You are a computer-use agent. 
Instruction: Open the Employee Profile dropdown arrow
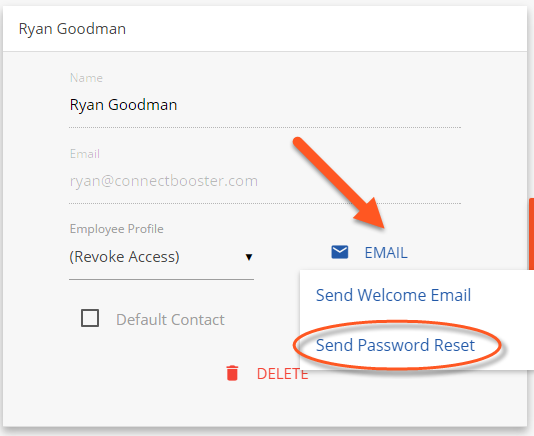pos(249,257)
